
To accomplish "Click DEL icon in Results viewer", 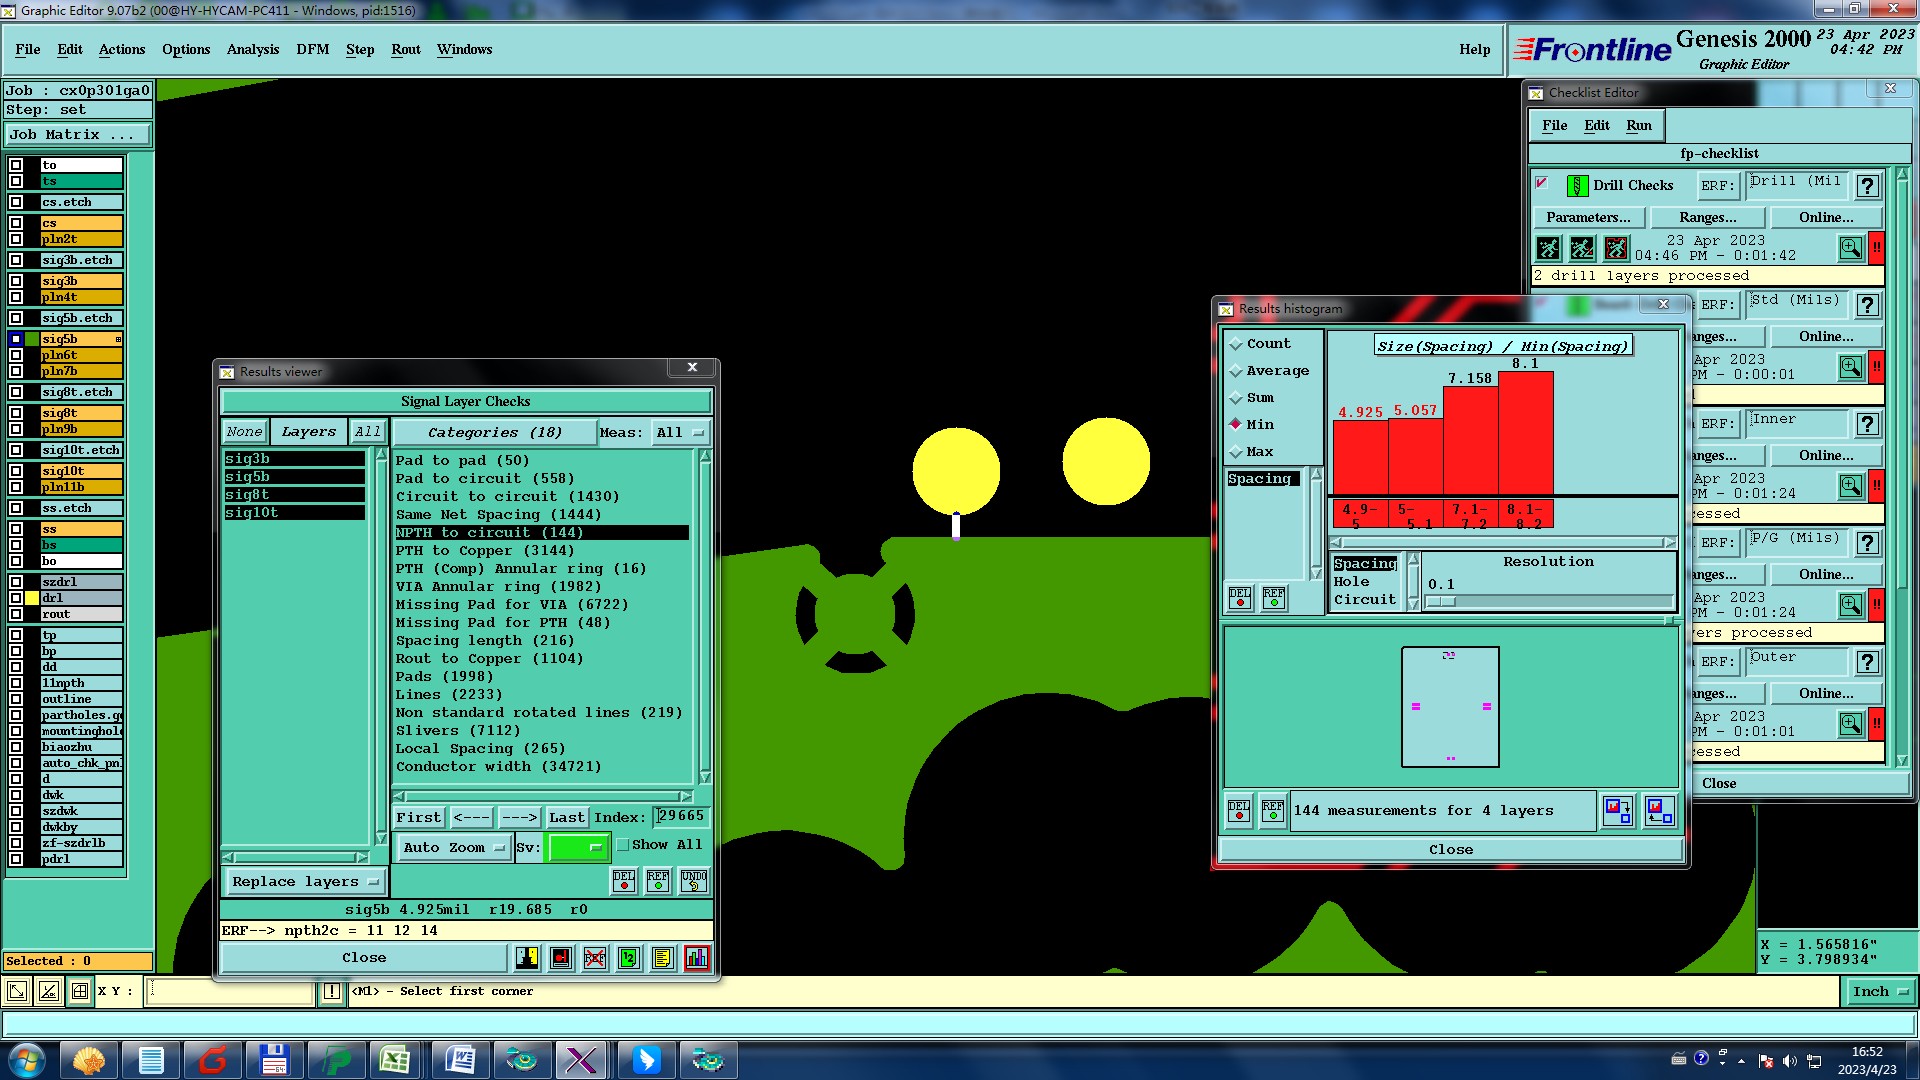I will [x=624, y=881].
